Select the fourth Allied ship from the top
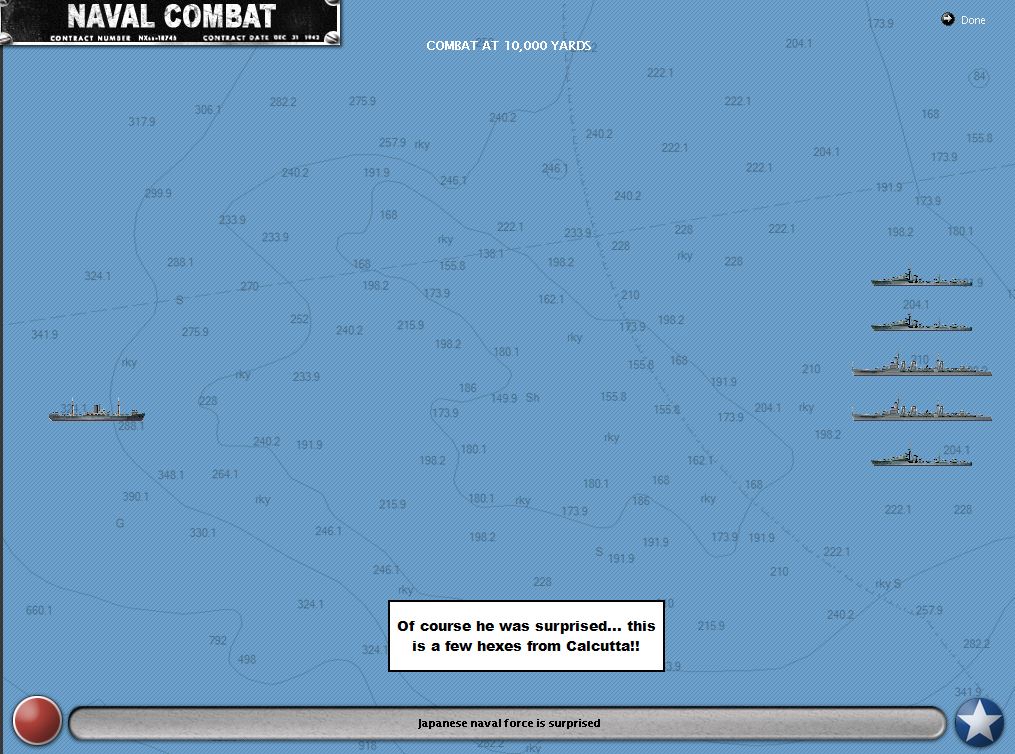This screenshot has width=1015, height=754. coord(922,411)
